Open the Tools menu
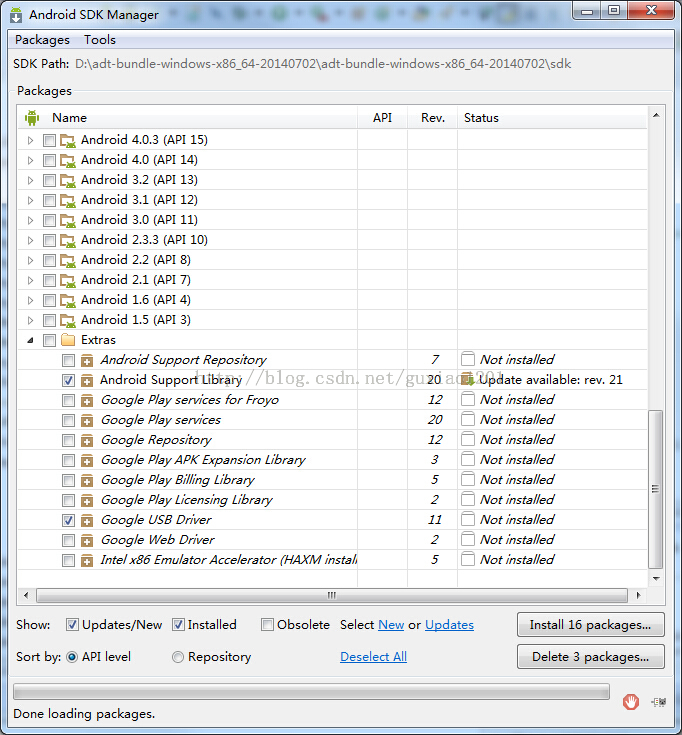682x735 pixels. (x=100, y=40)
